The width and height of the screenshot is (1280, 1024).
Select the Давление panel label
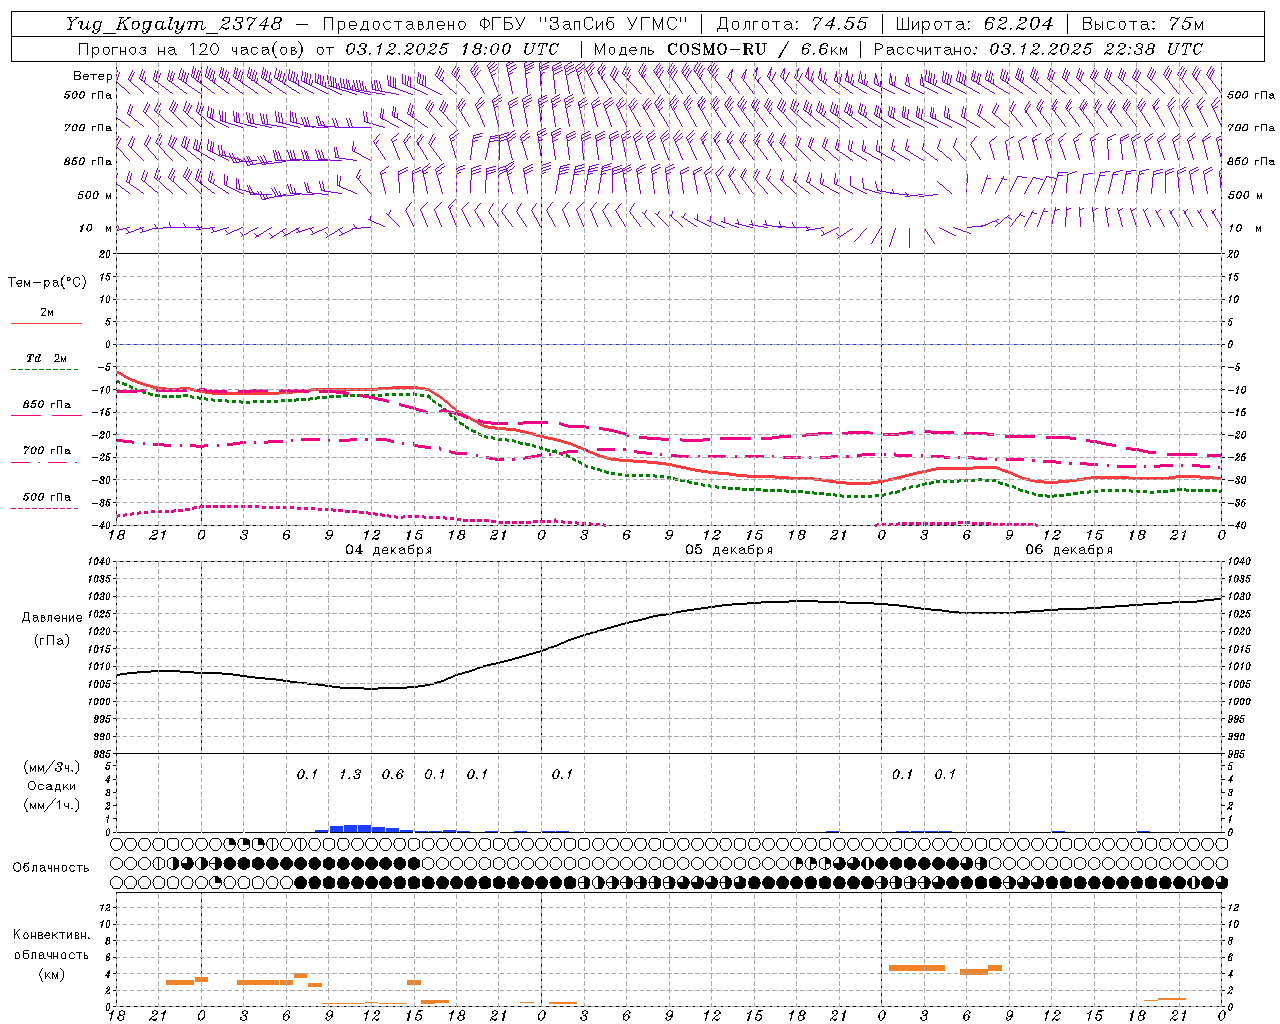click(52, 618)
